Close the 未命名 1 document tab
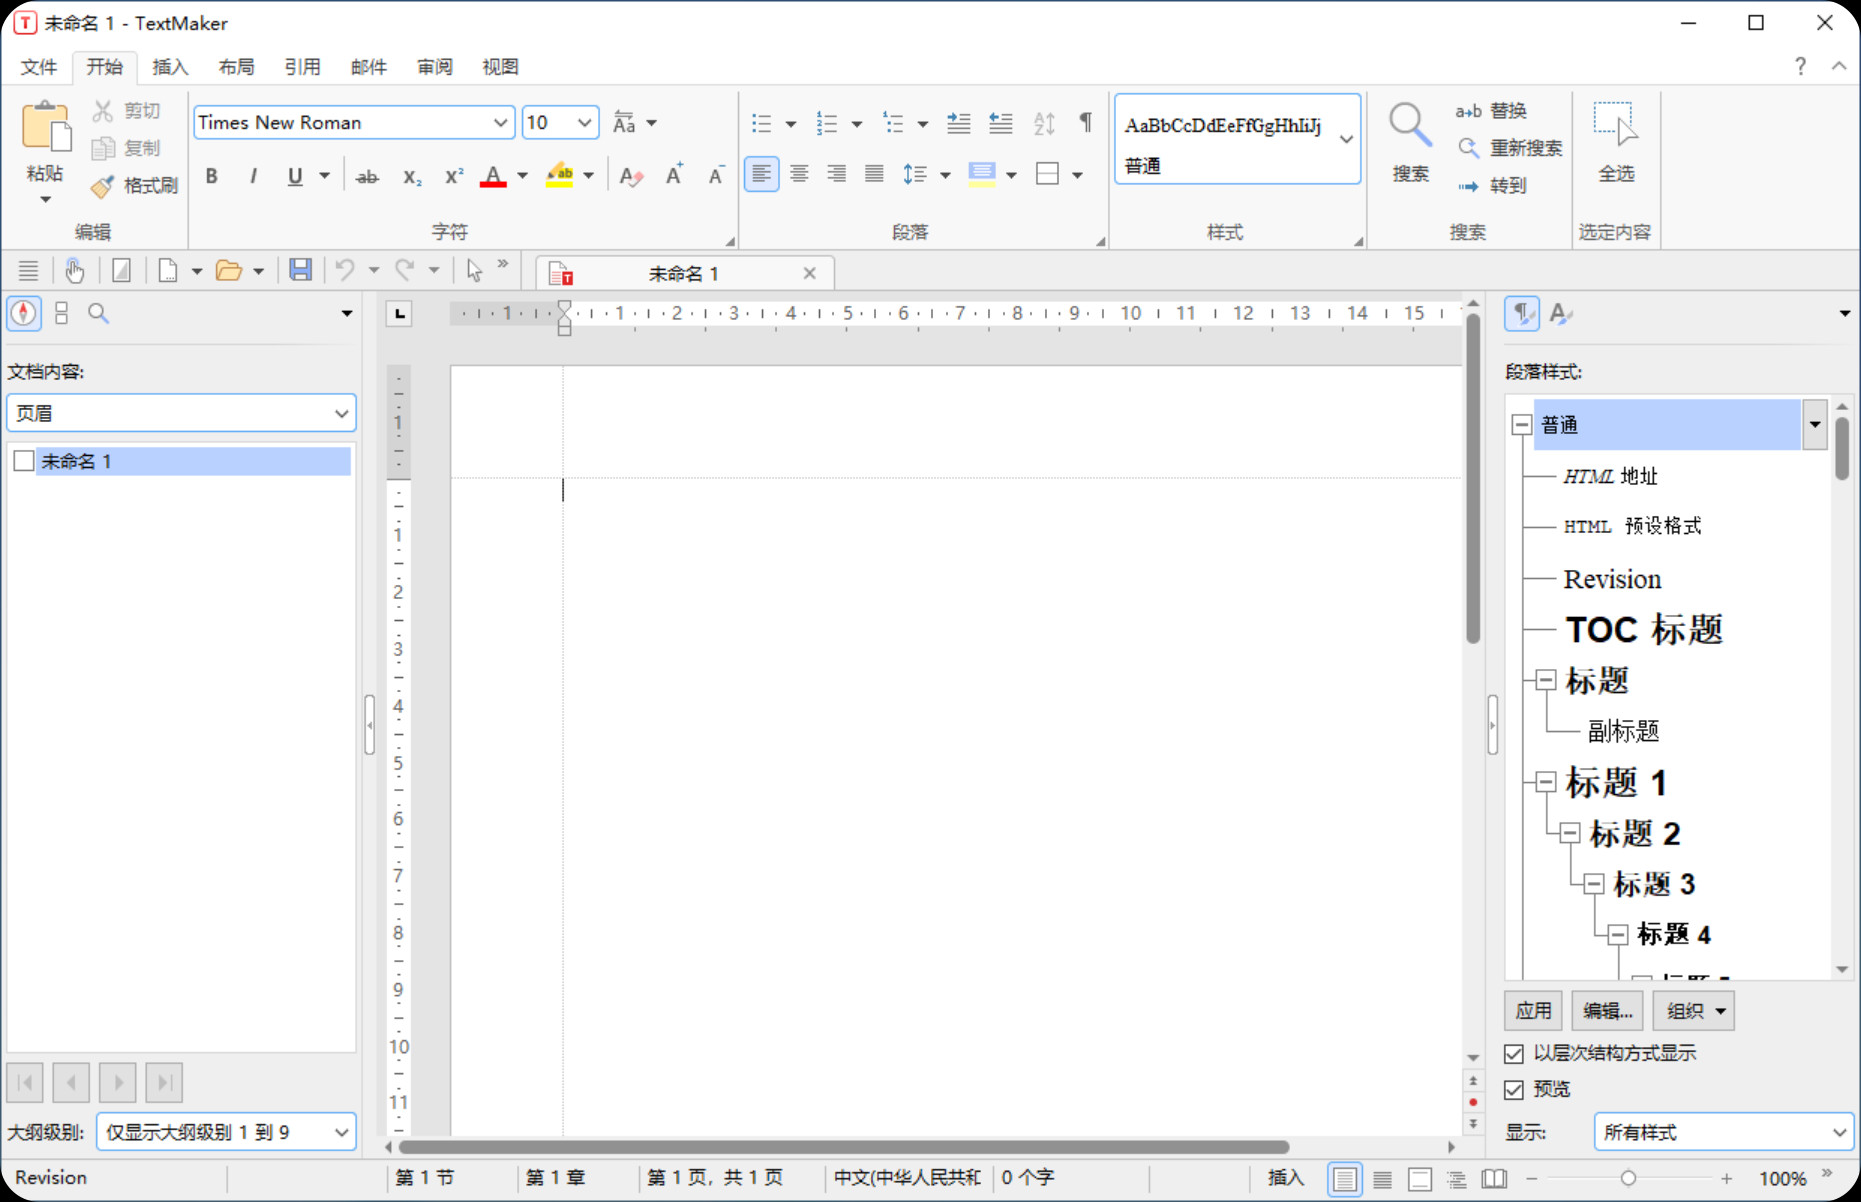The height and width of the screenshot is (1202, 1861). click(809, 273)
